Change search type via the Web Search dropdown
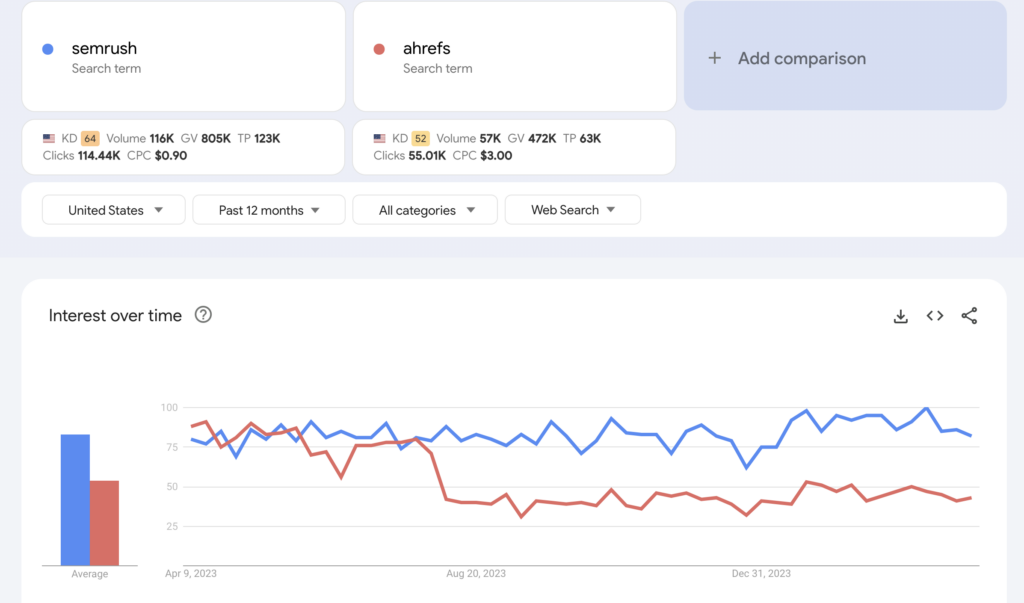Image resolution: width=1024 pixels, height=603 pixels. point(572,210)
